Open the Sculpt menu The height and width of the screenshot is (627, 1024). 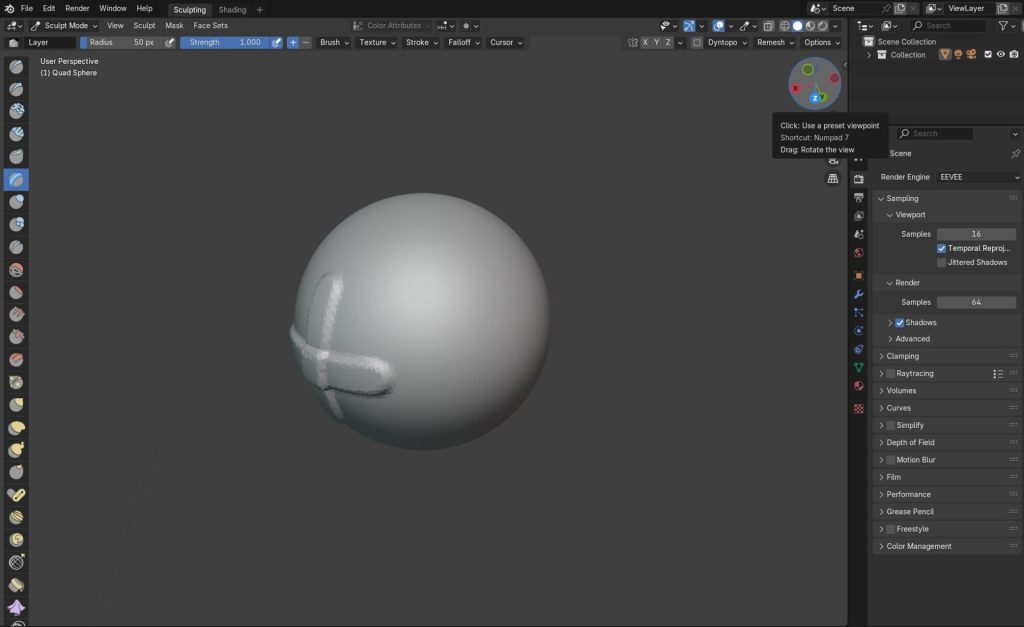click(x=141, y=25)
